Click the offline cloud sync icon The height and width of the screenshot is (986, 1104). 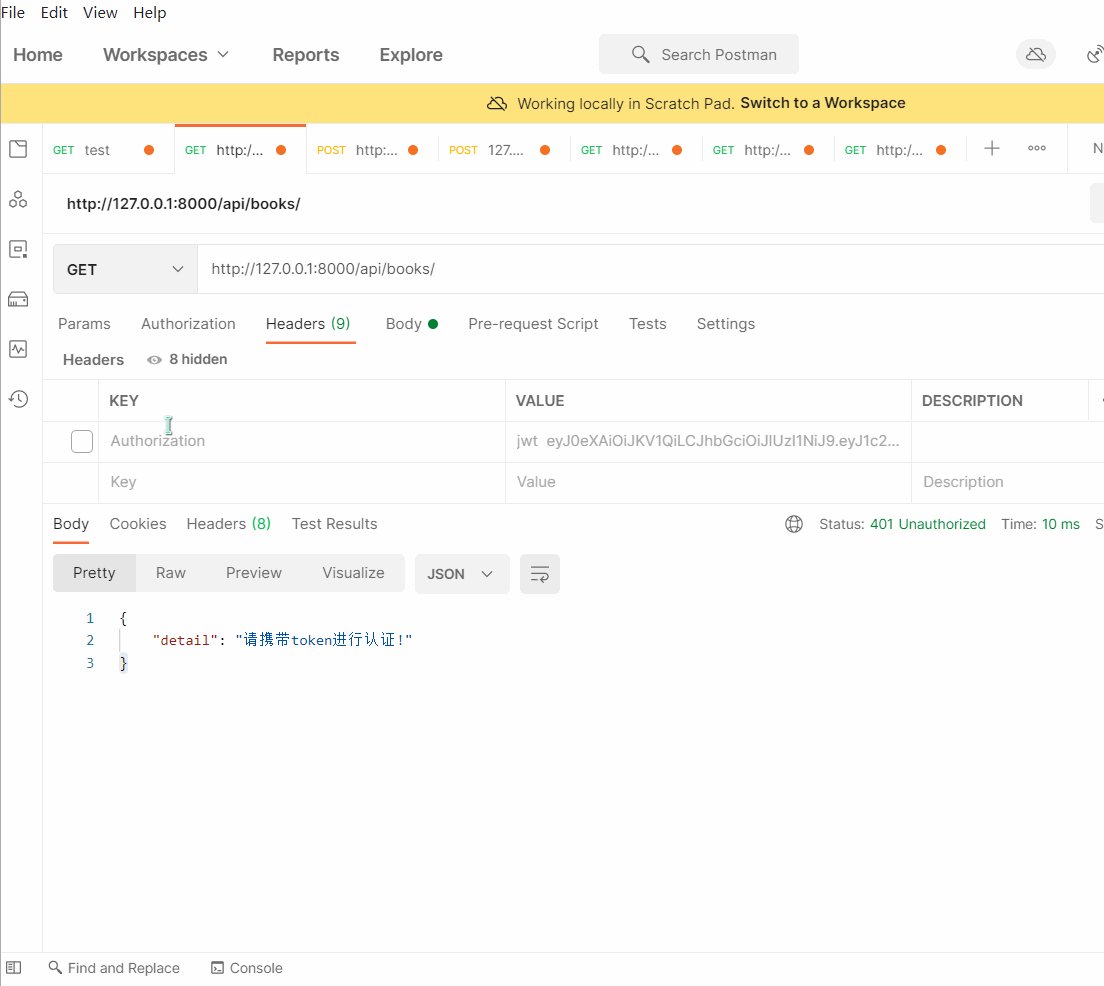[1035, 54]
